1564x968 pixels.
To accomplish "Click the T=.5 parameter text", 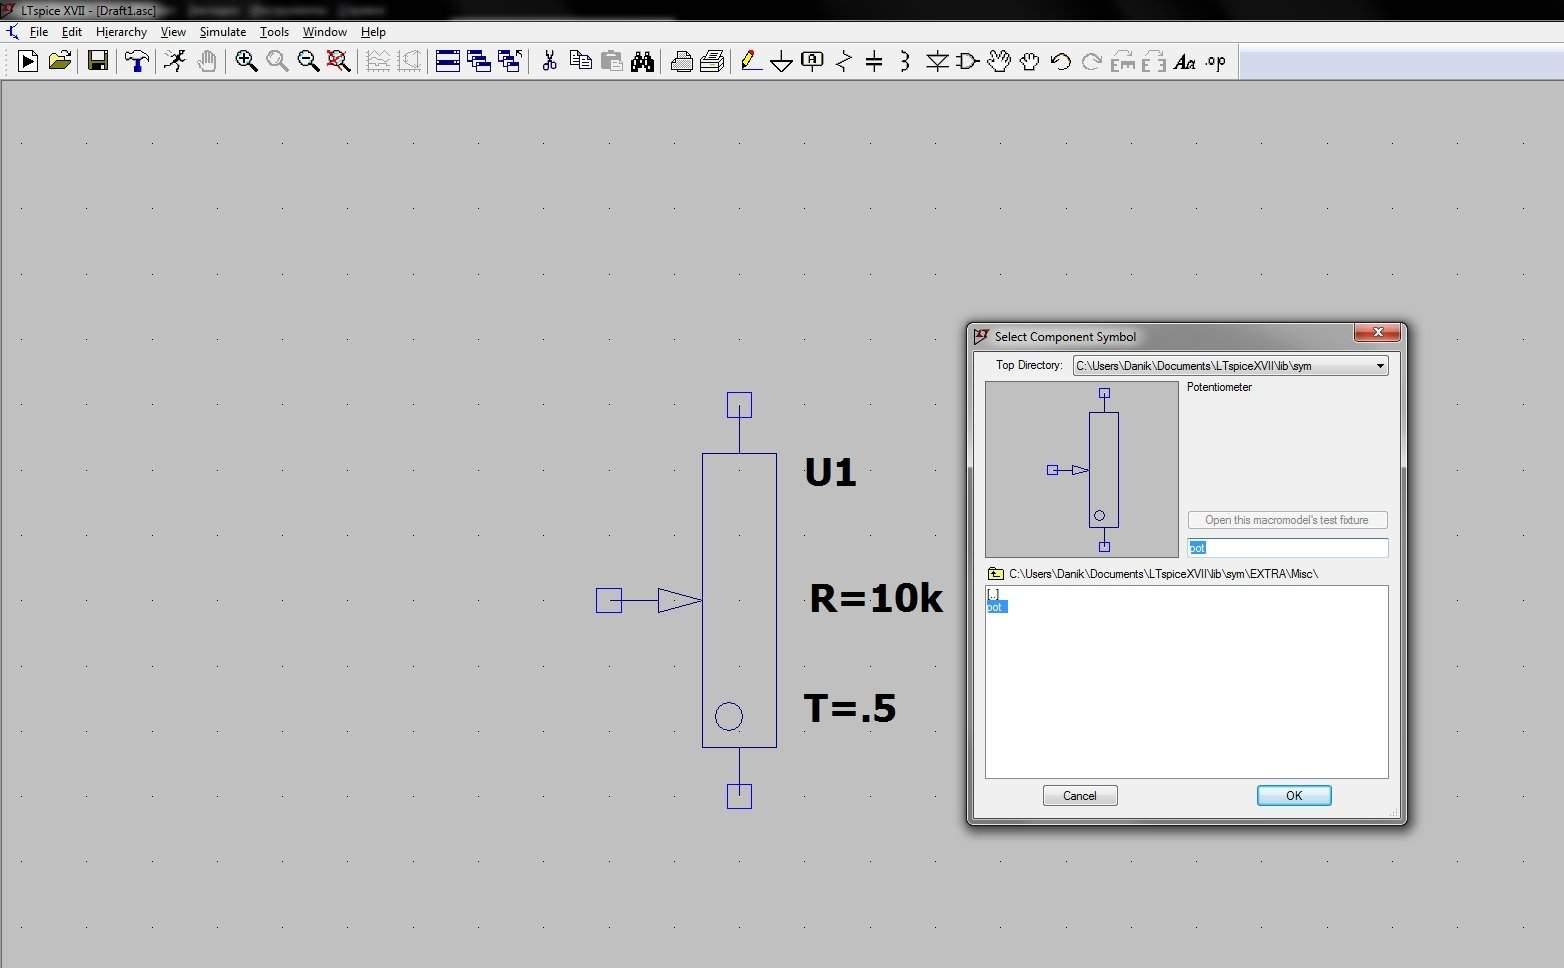I will click(x=850, y=708).
